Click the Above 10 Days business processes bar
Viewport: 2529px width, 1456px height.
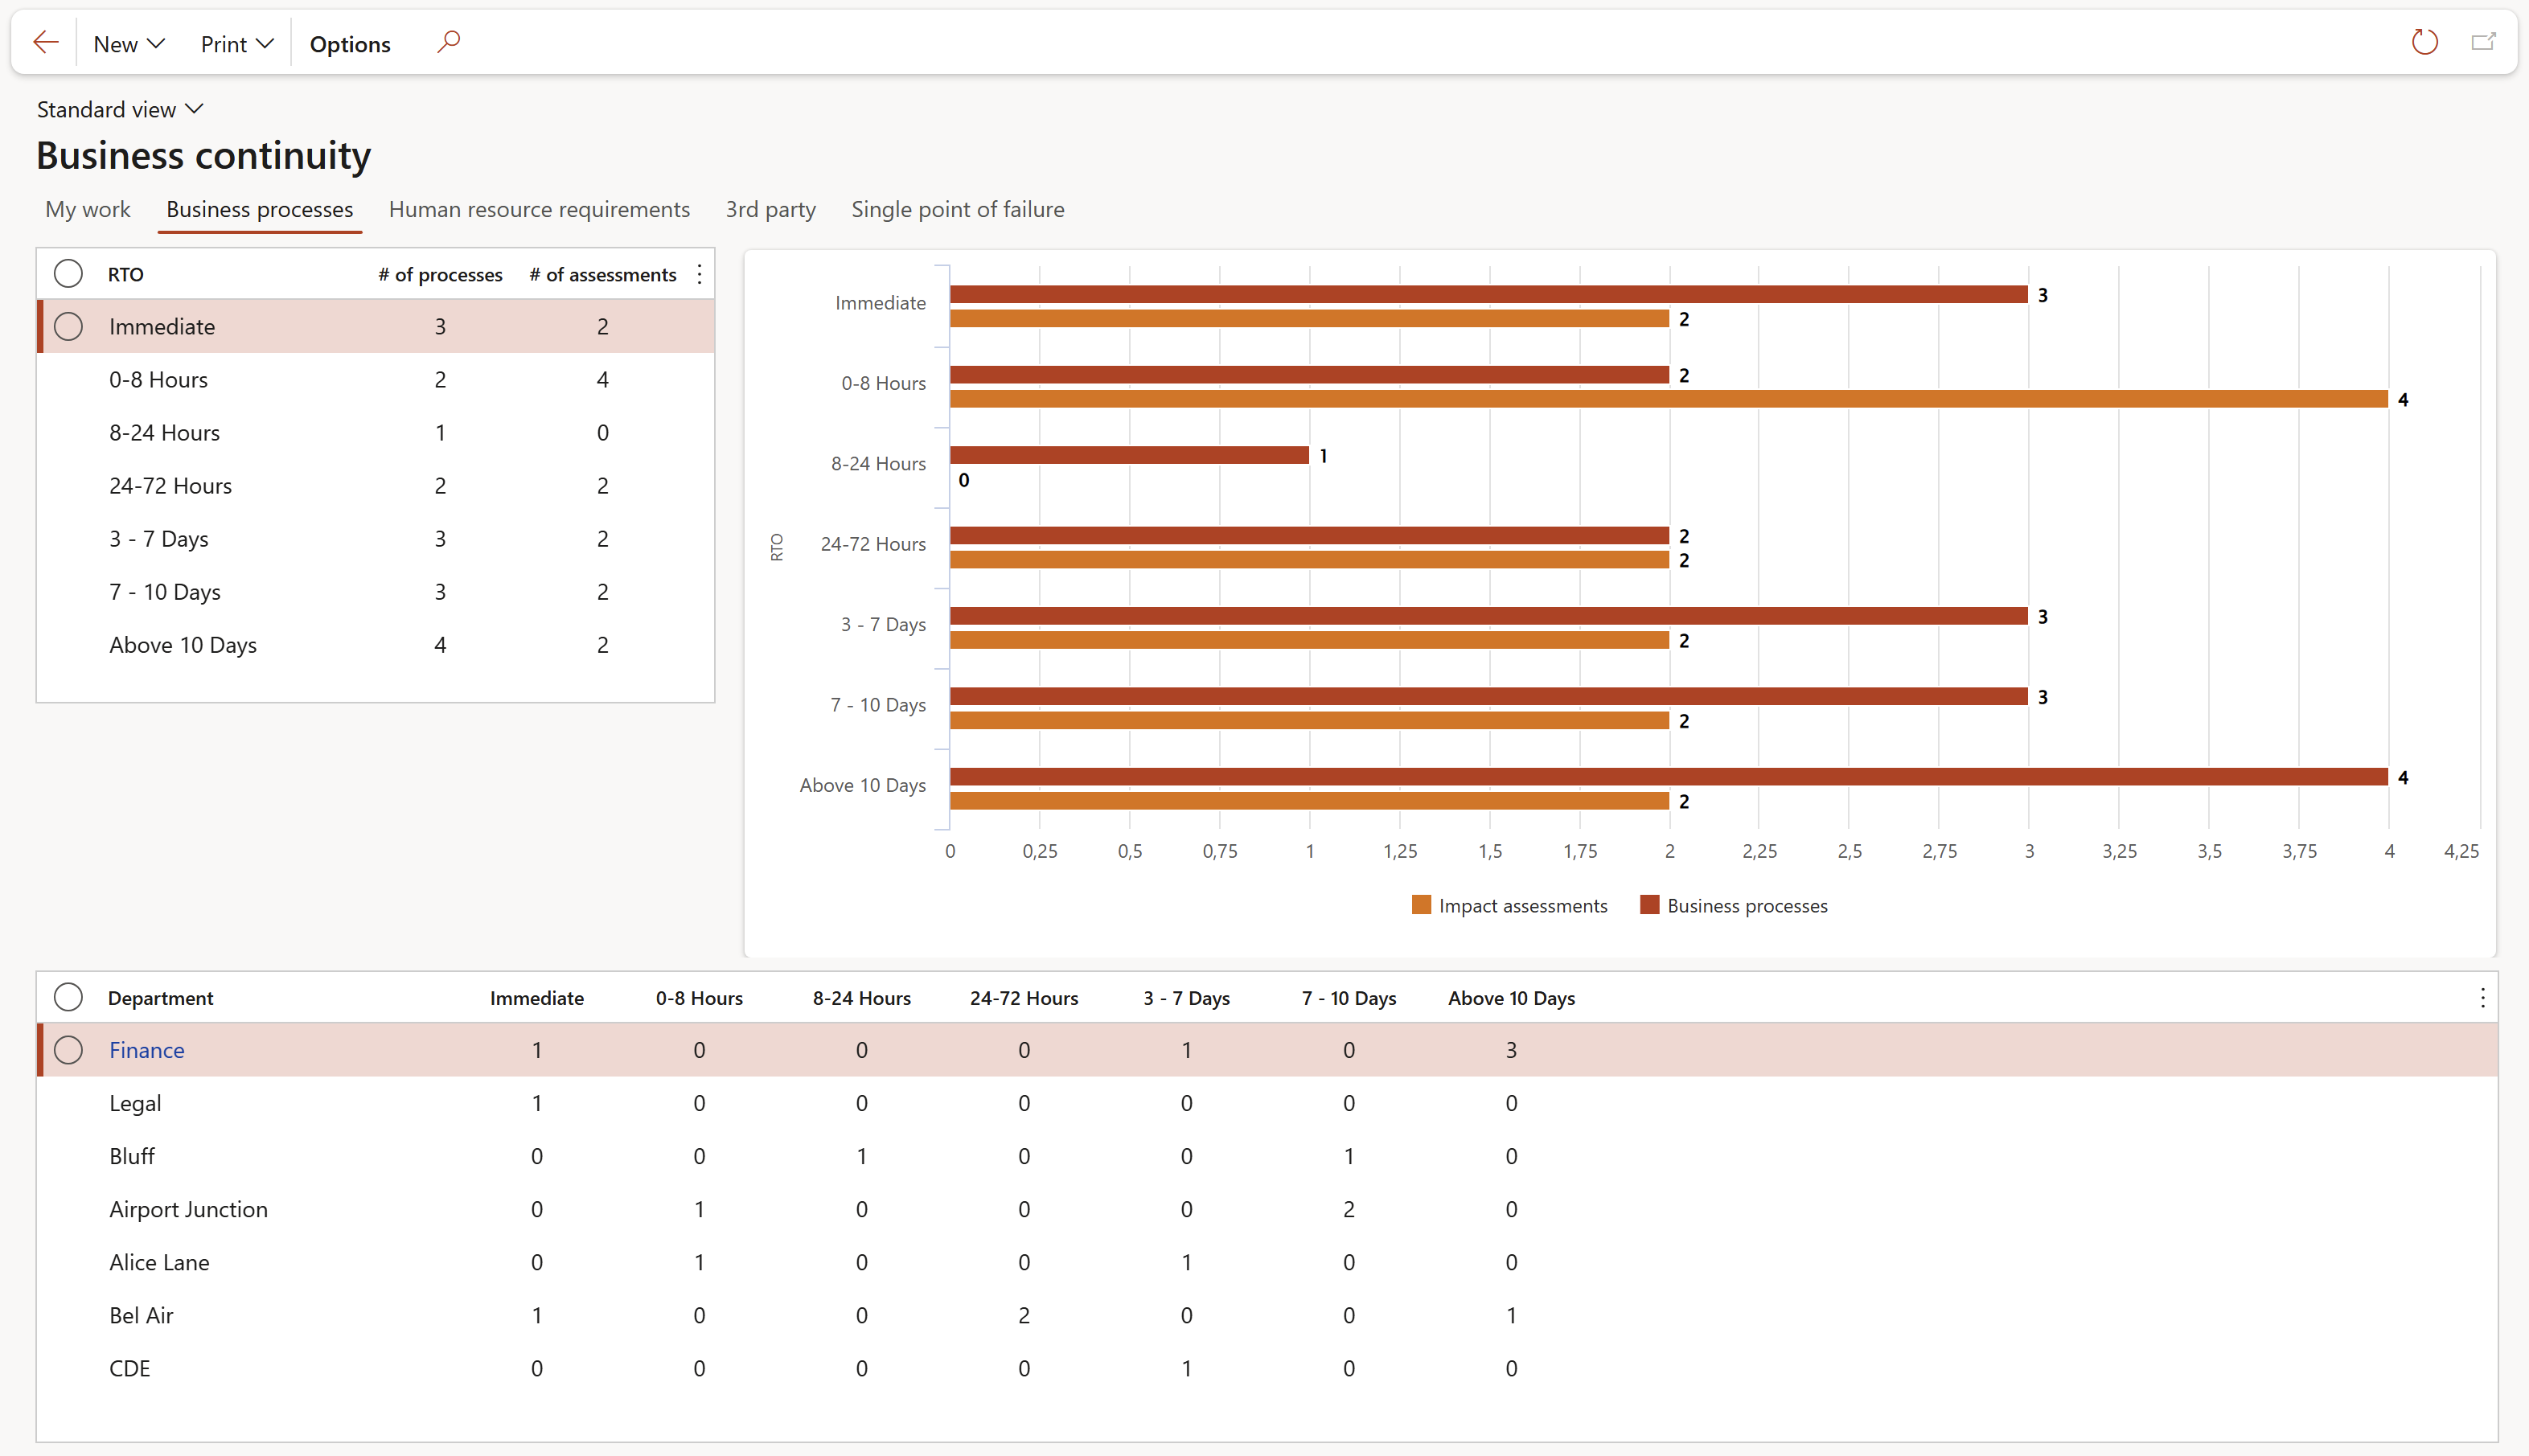[1668, 777]
